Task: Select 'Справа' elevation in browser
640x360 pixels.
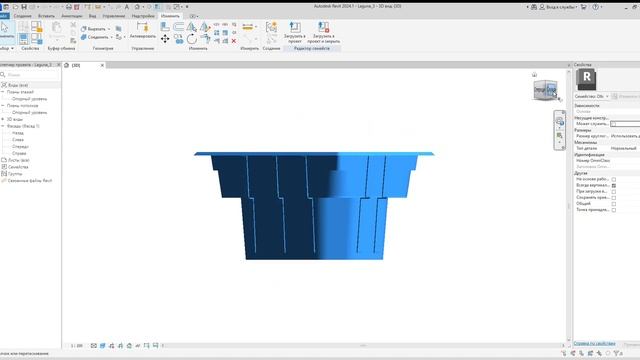Action: (x=19, y=153)
